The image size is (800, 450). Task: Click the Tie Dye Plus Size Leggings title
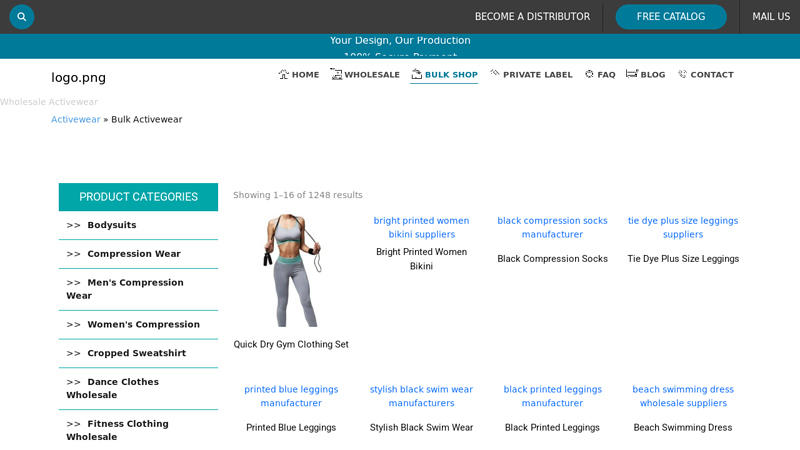click(683, 259)
